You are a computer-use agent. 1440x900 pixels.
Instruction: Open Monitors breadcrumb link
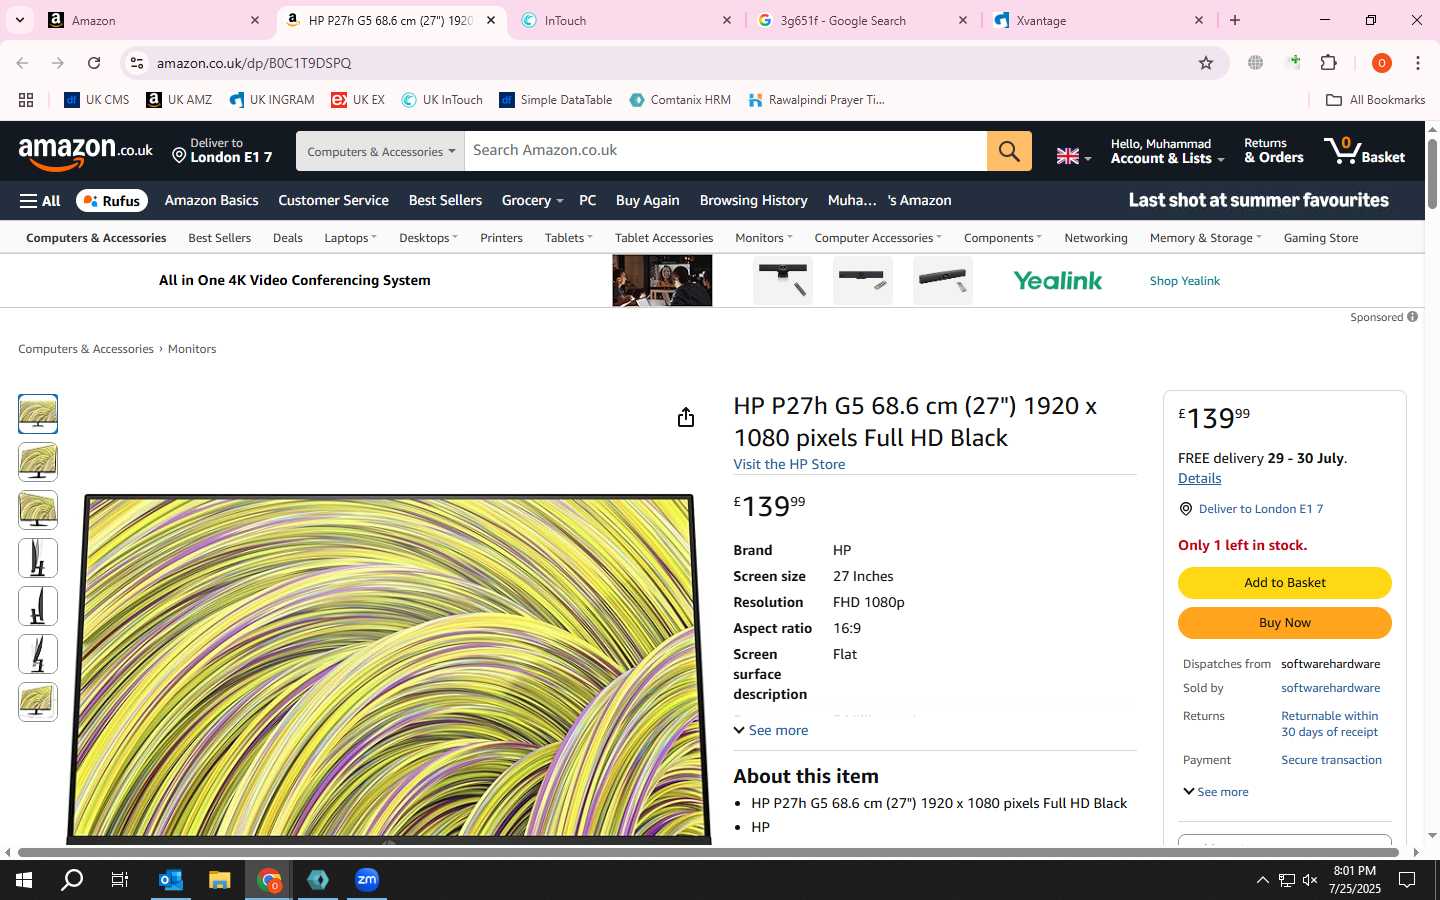192,349
